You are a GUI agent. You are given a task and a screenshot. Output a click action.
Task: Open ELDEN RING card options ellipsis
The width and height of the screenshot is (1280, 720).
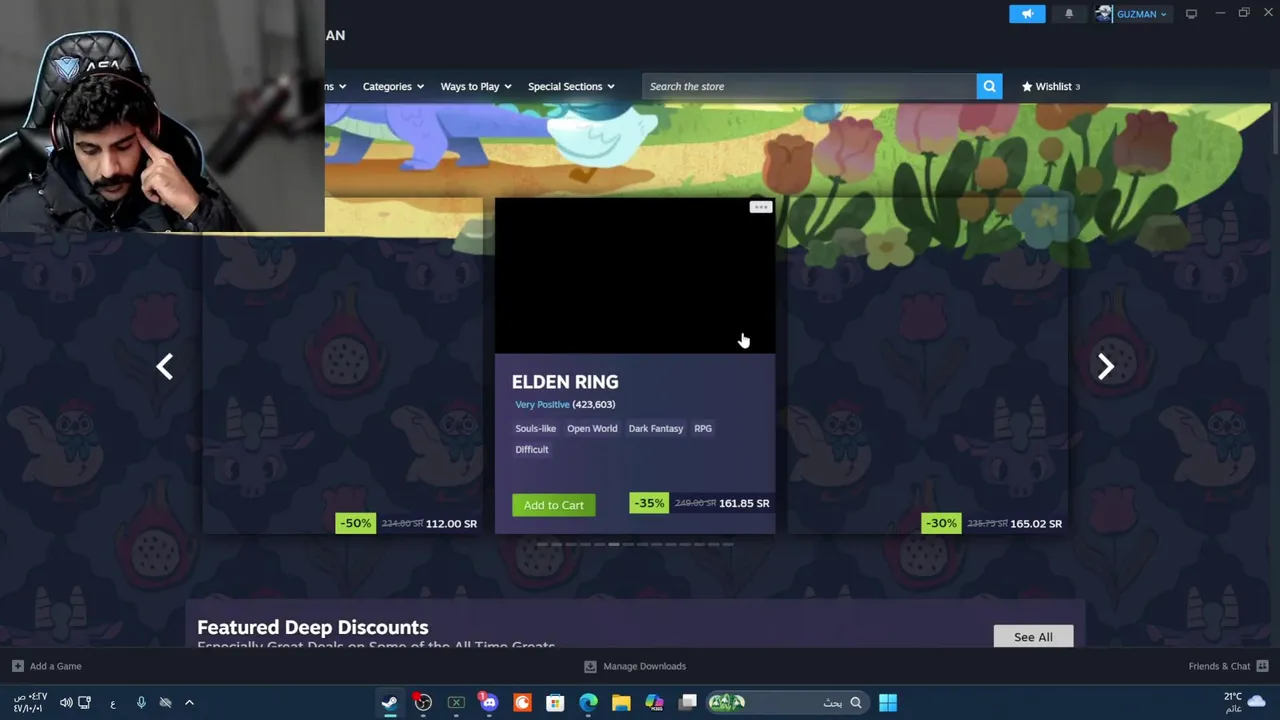761,207
